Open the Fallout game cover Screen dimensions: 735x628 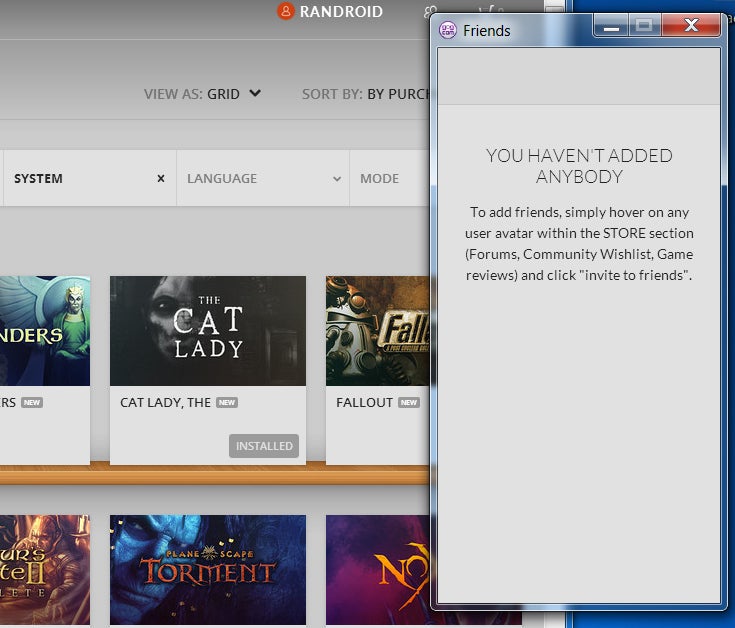tap(378, 331)
